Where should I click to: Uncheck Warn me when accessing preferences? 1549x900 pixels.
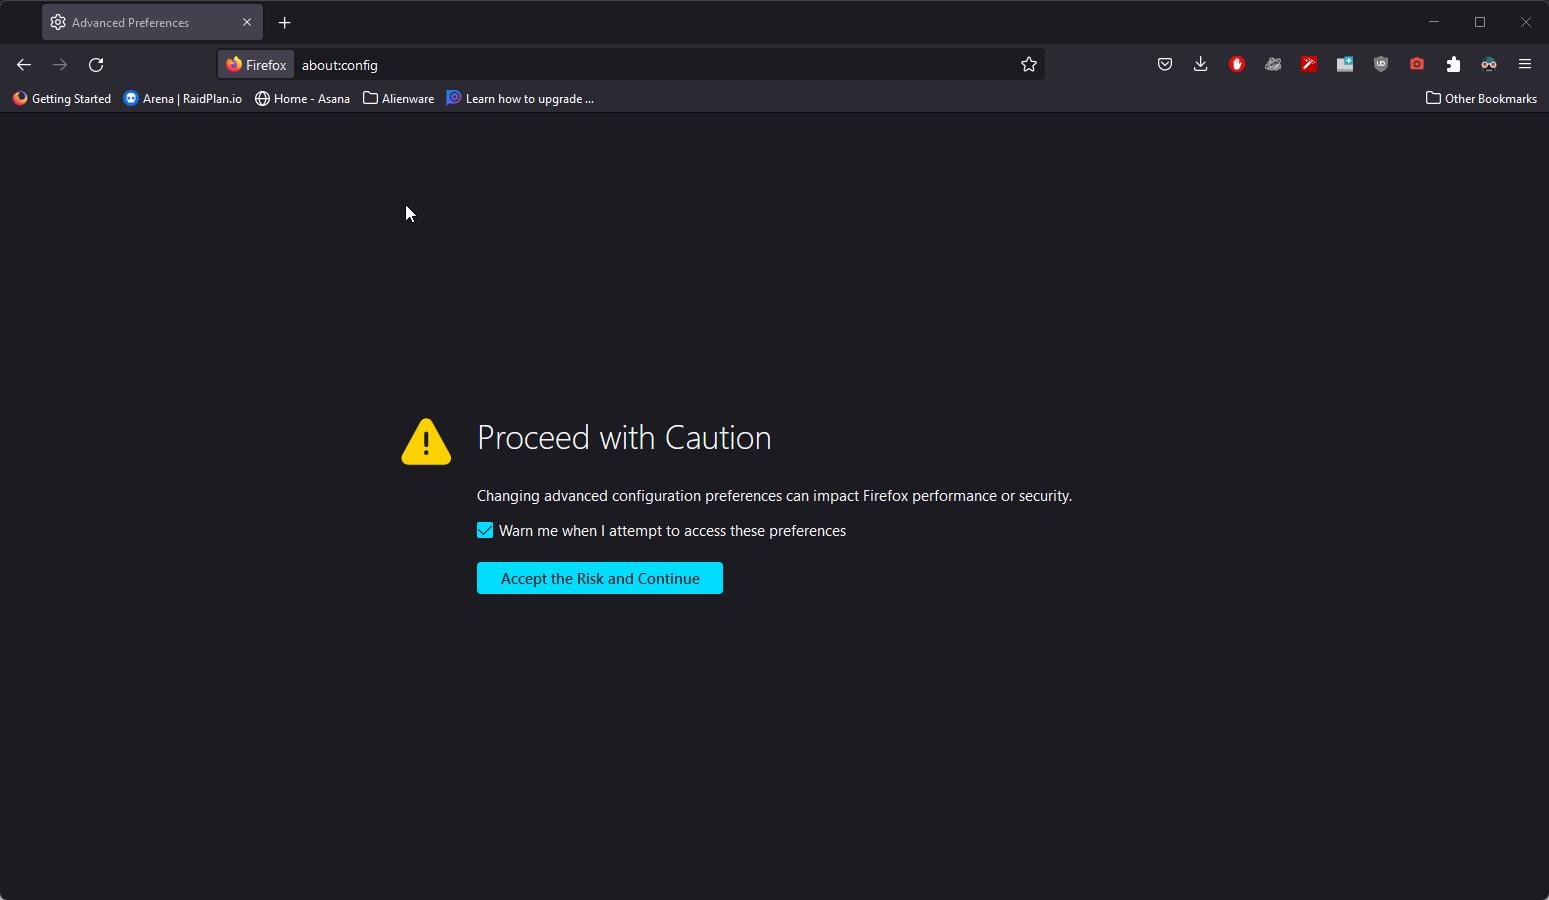pos(485,531)
